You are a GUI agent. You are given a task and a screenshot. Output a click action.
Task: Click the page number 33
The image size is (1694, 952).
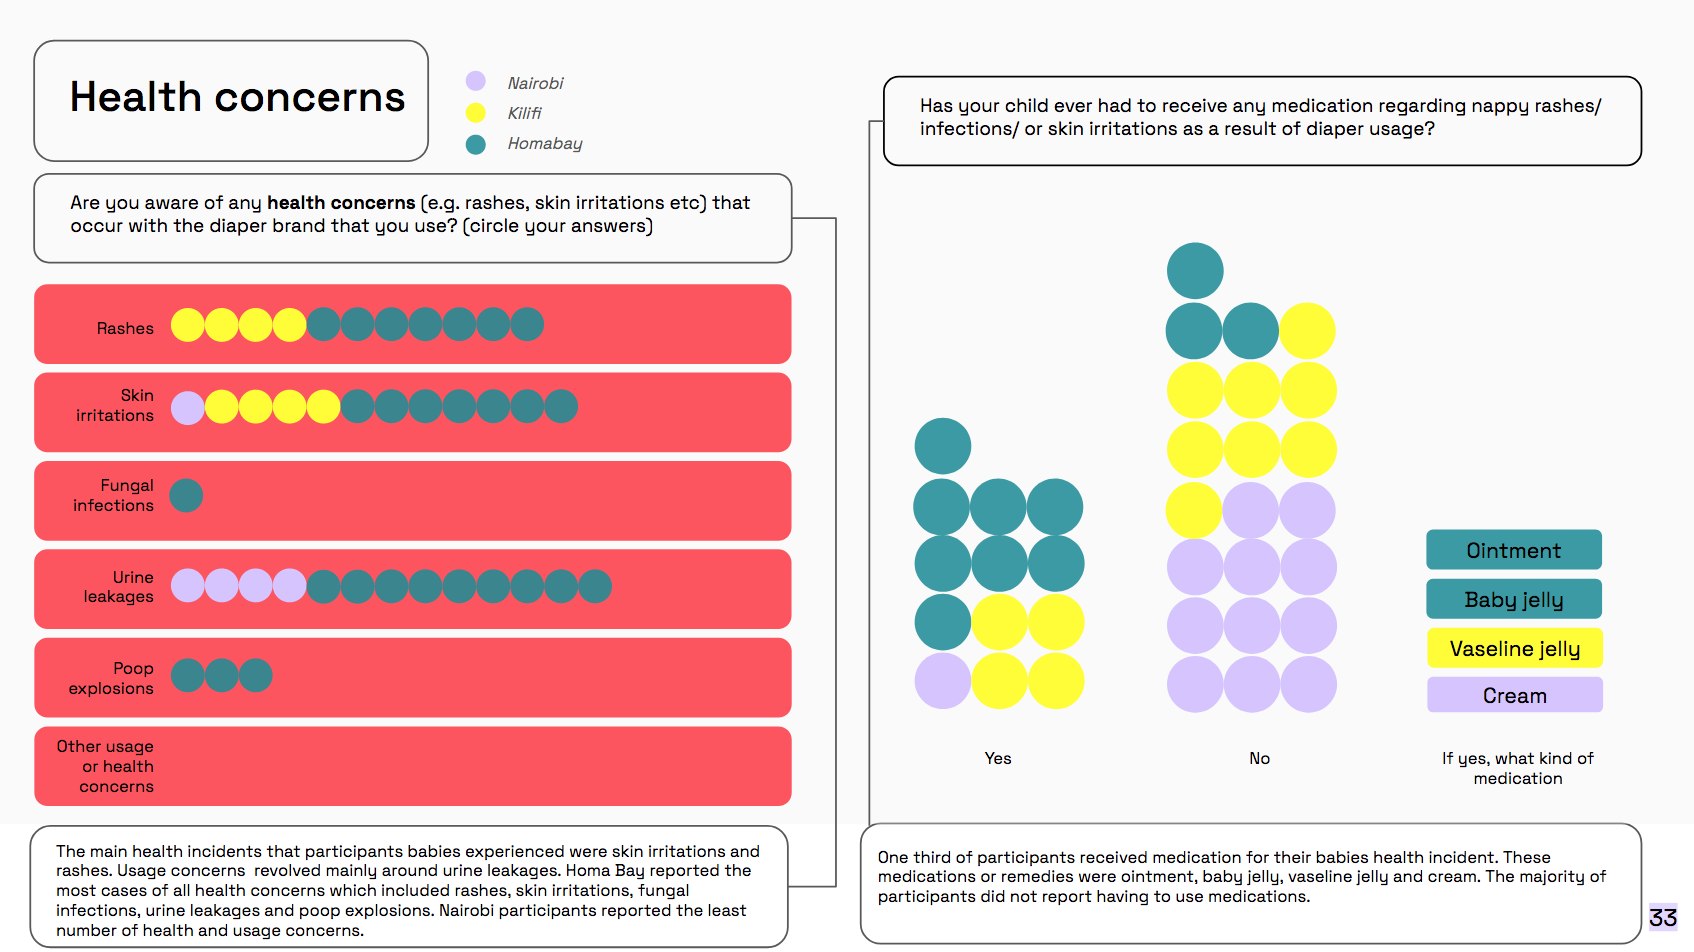tap(1663, 917)
